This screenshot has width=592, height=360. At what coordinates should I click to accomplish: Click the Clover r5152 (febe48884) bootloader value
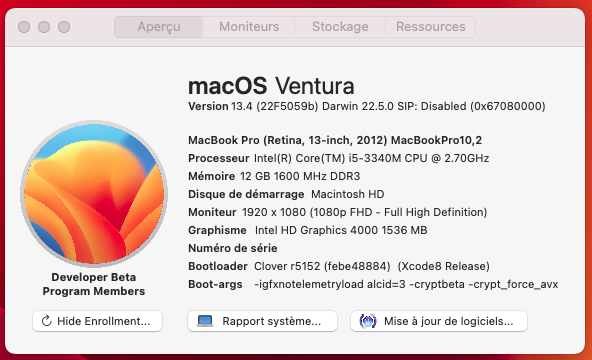[322, 266]
